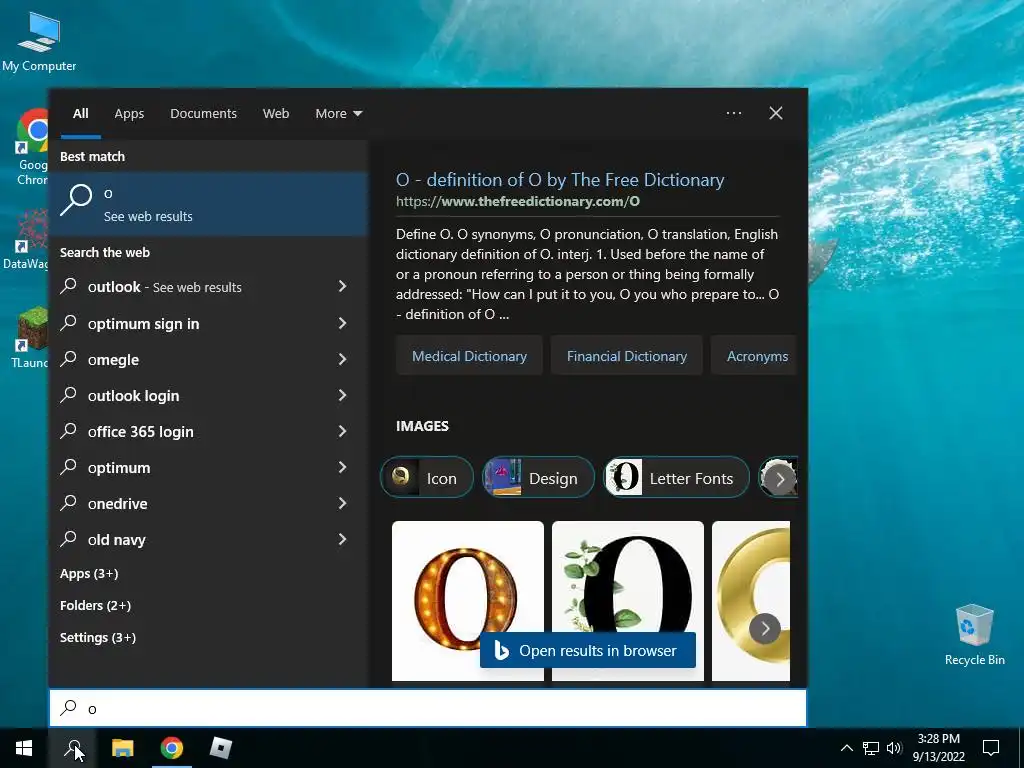
Task: Click Open results in browser
Action: (x=588, y=650)
